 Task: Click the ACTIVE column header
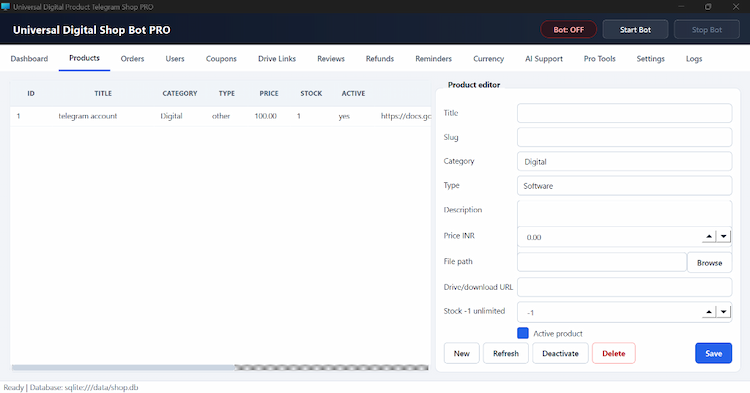(353, 93)
